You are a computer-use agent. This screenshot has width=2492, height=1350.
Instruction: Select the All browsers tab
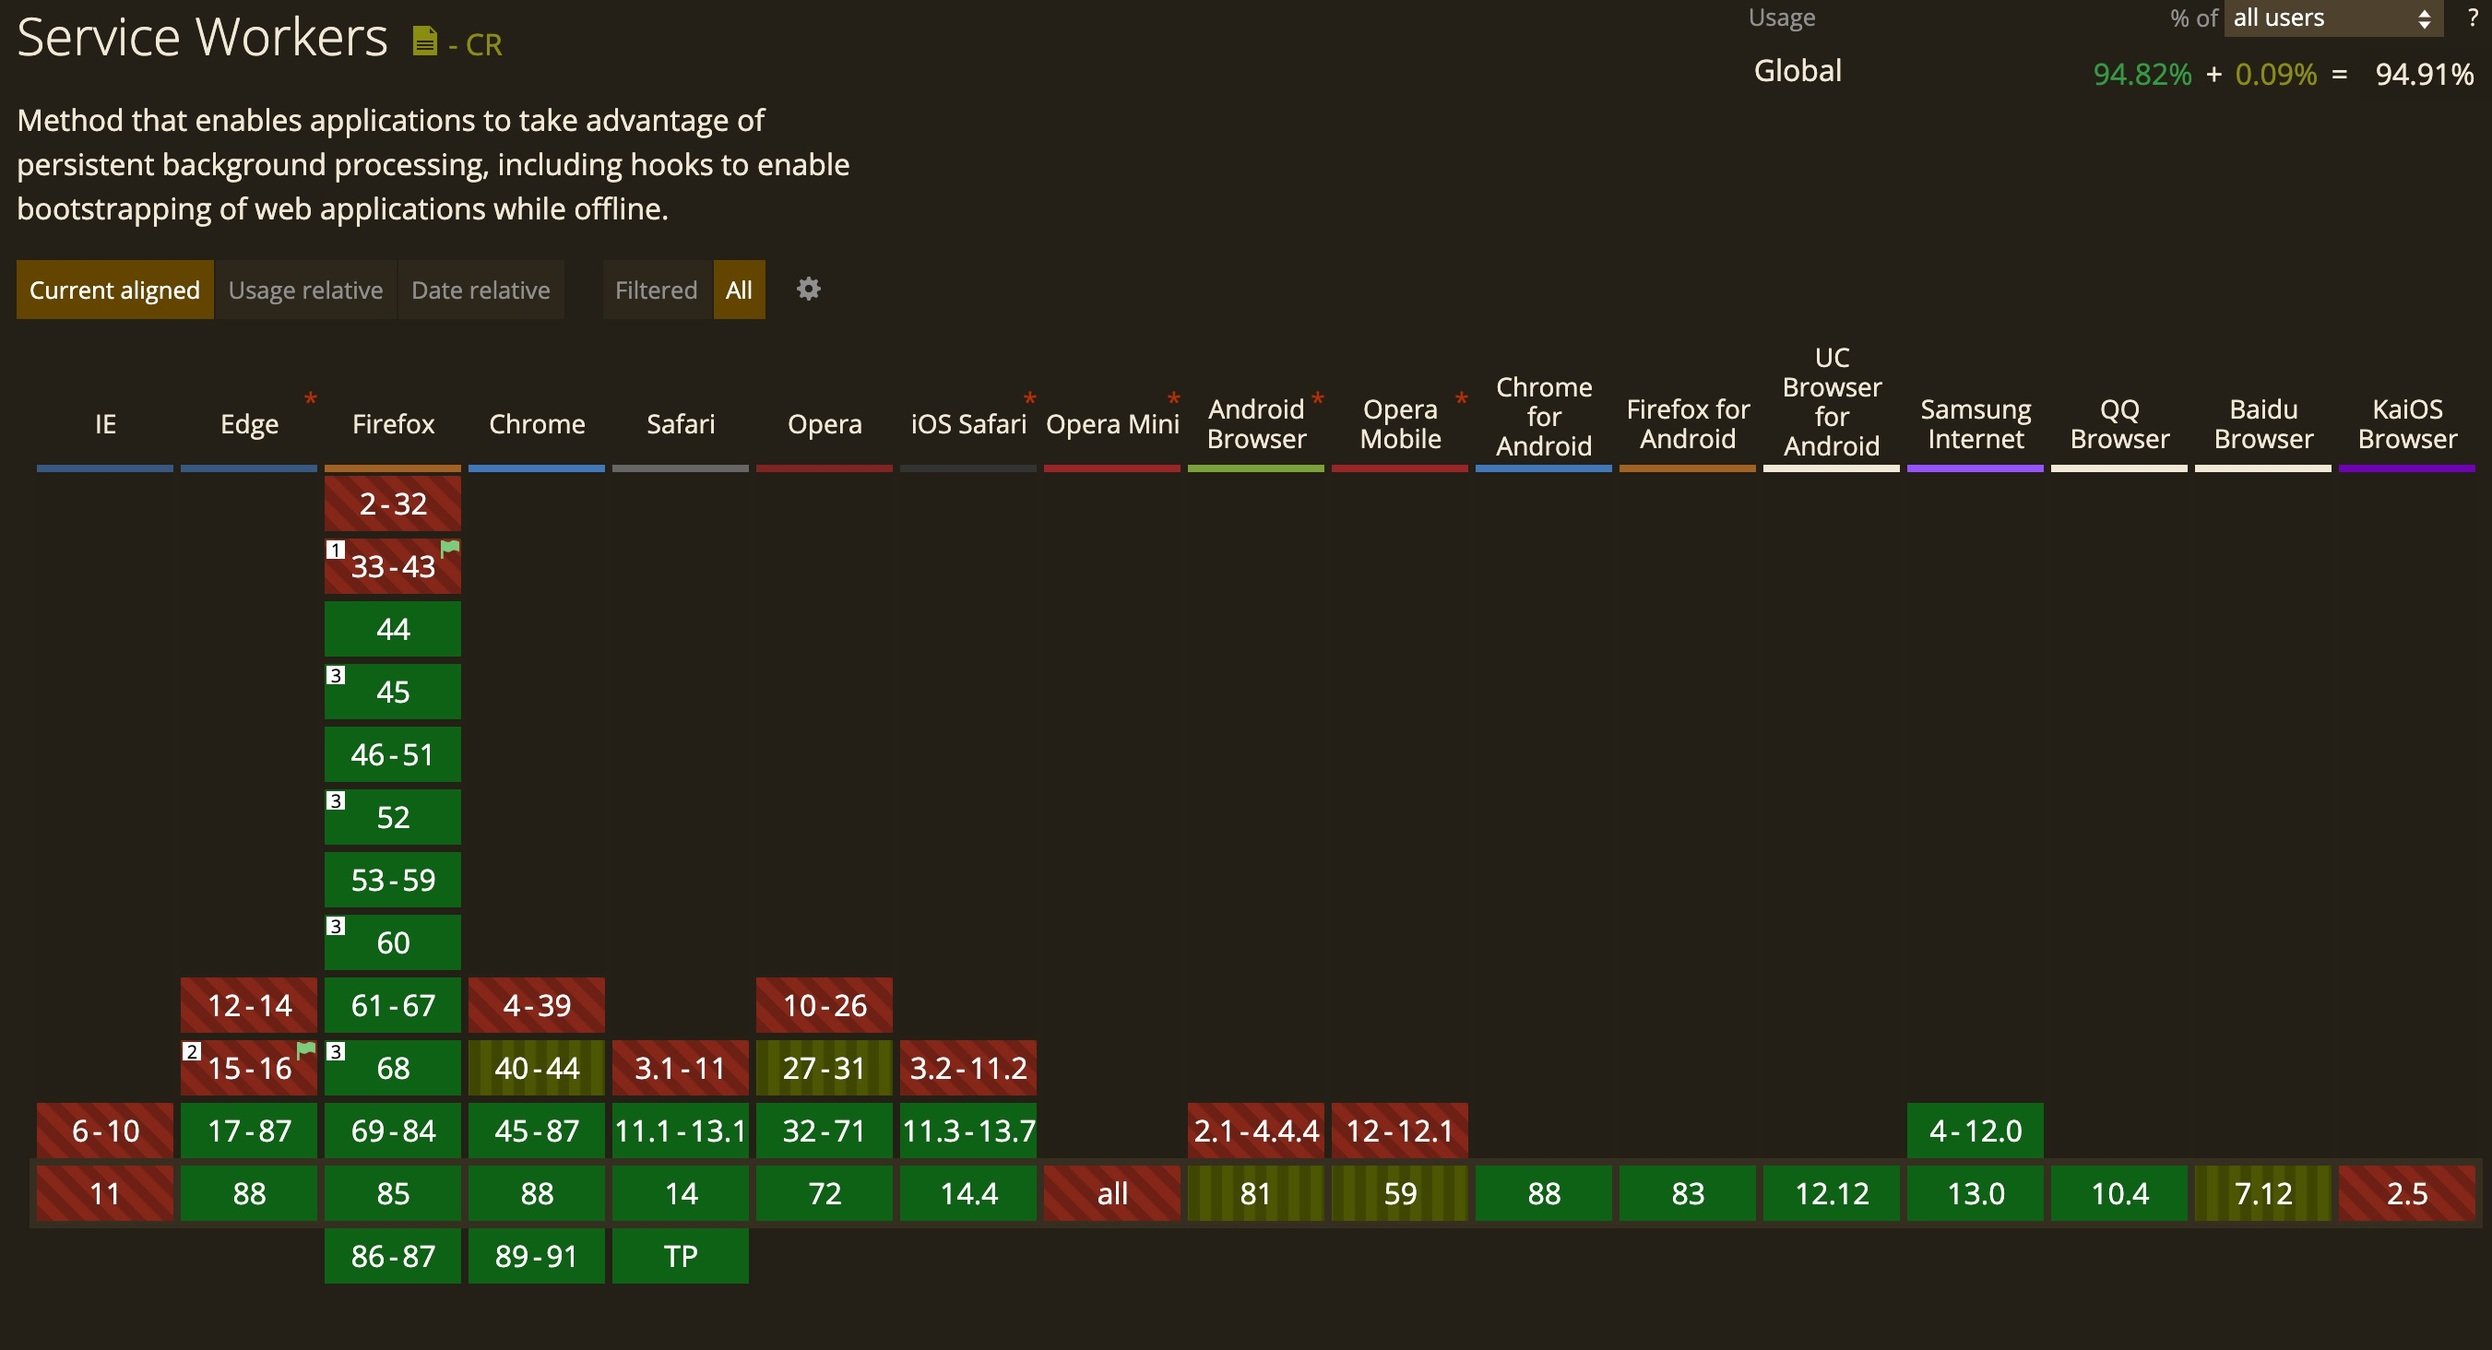click(738, 290)
